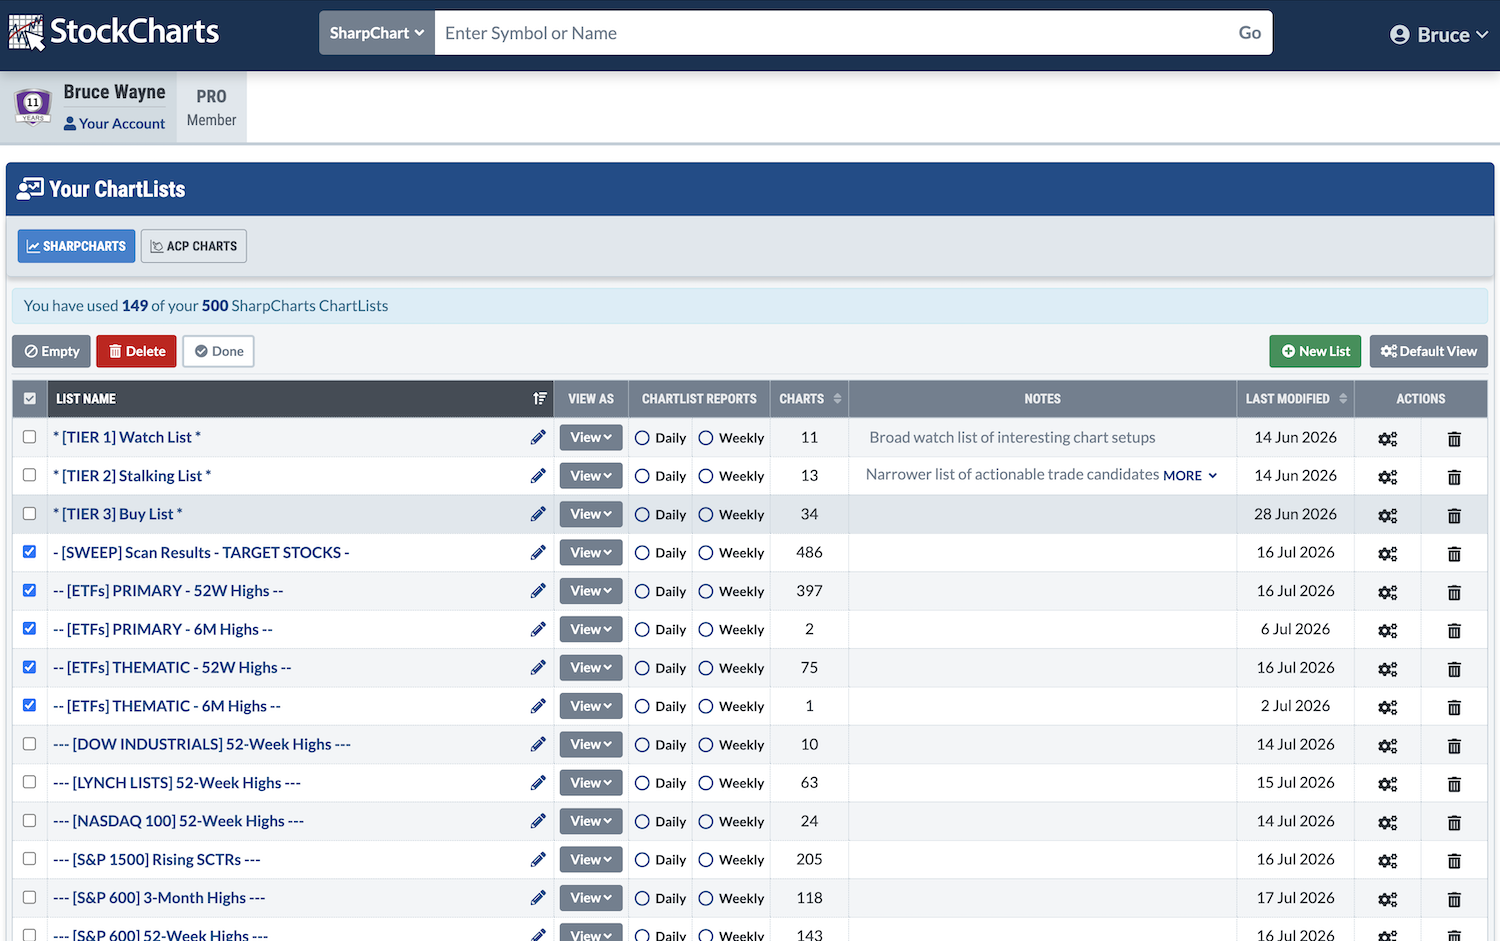Click the StockCharts logo
Screen dimensions: 1500x941
click(114, 32)
